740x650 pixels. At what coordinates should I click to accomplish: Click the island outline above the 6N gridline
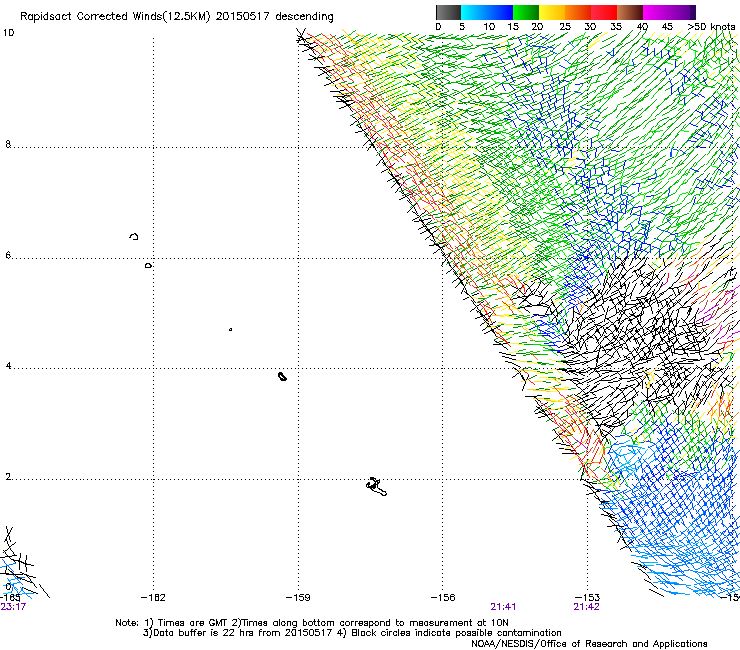click(134, 236)
